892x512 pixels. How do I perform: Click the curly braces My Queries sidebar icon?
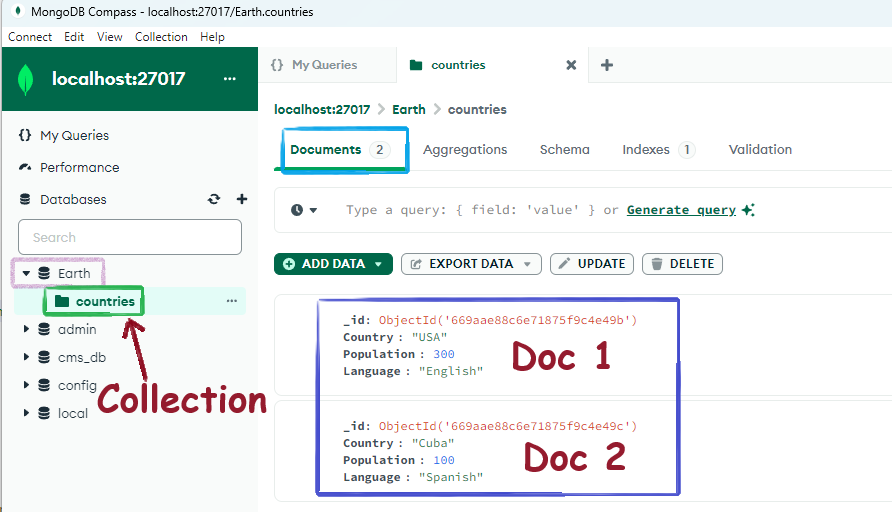tap(24, 135)
